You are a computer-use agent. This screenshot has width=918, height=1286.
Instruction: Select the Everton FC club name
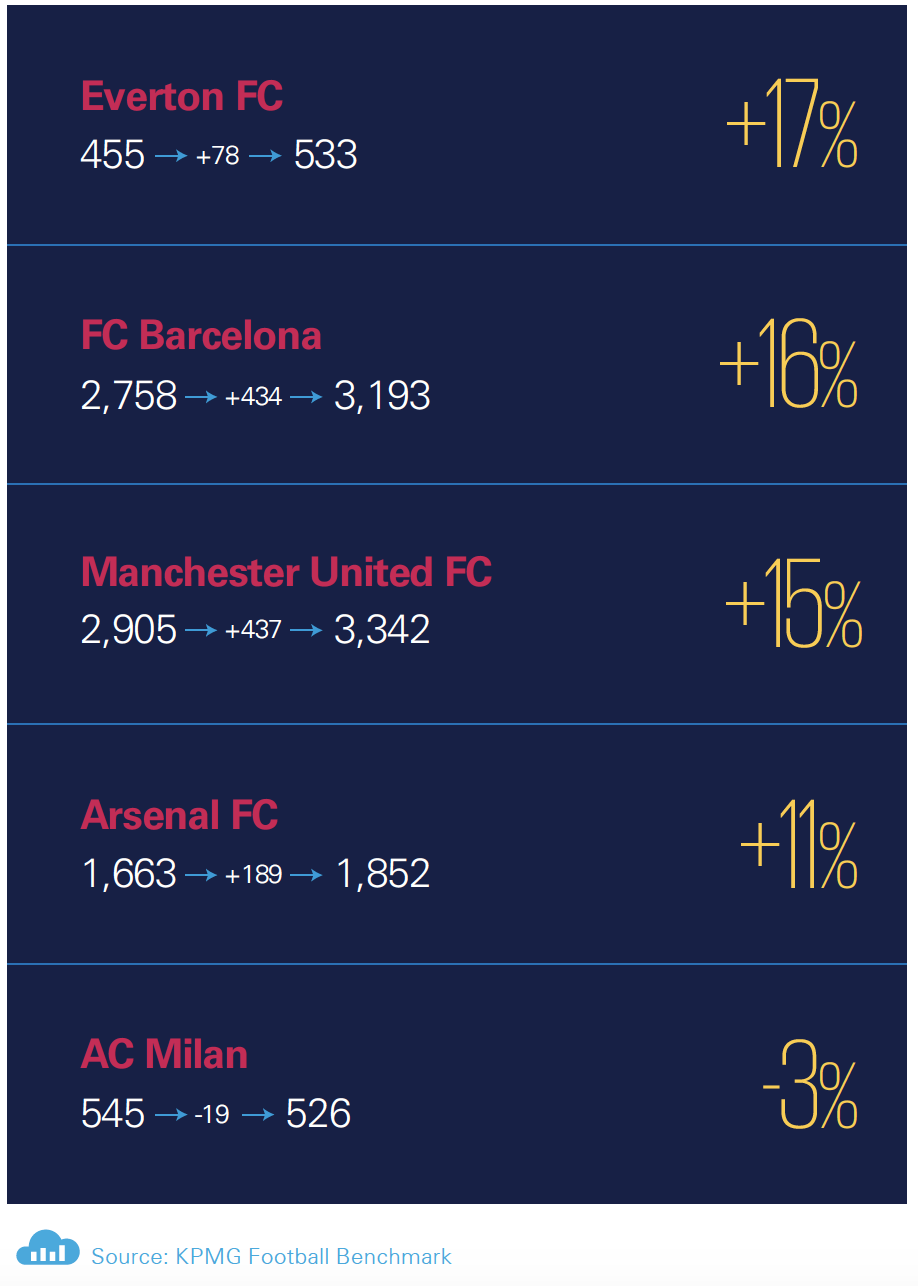pyautogui.click(x=182, y=97)
